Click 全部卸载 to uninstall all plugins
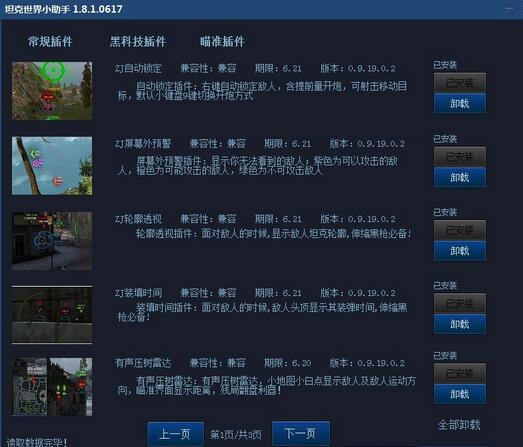 (459, 425)
